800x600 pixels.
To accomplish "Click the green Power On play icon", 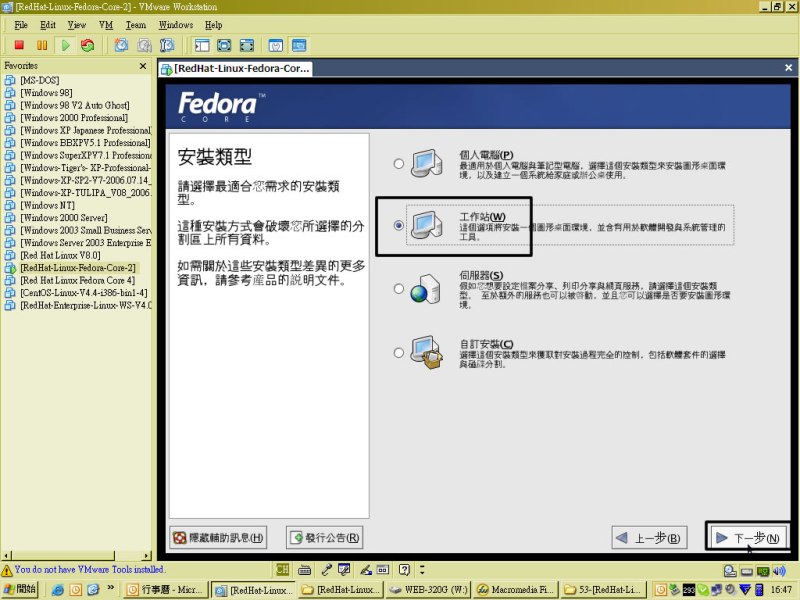I will 65,45.
